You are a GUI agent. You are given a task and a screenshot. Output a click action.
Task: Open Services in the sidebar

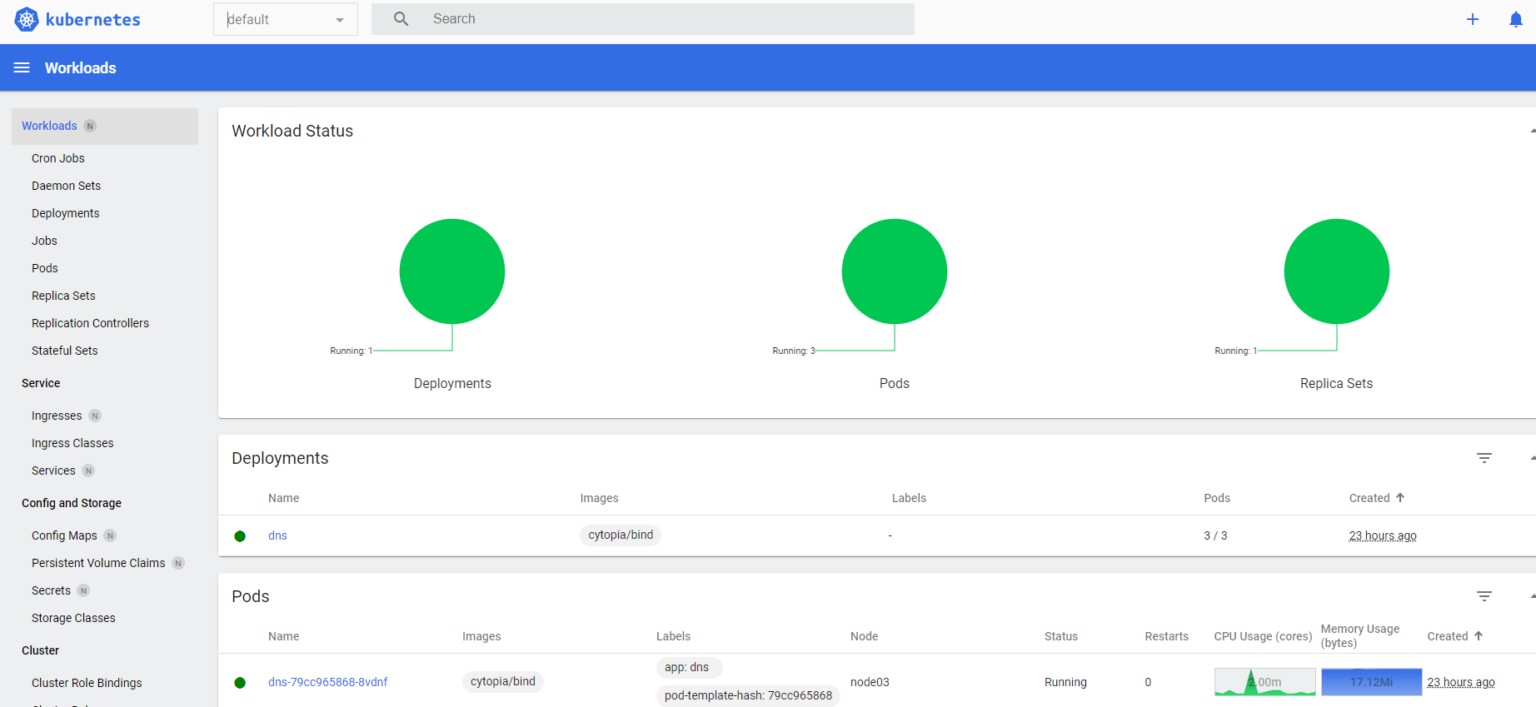click(53, 471)
